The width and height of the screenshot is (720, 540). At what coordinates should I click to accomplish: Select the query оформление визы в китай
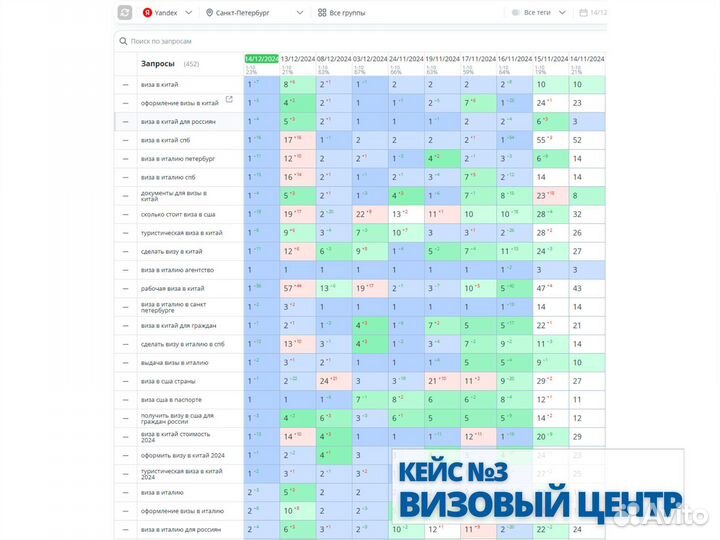tap(180, 103)
